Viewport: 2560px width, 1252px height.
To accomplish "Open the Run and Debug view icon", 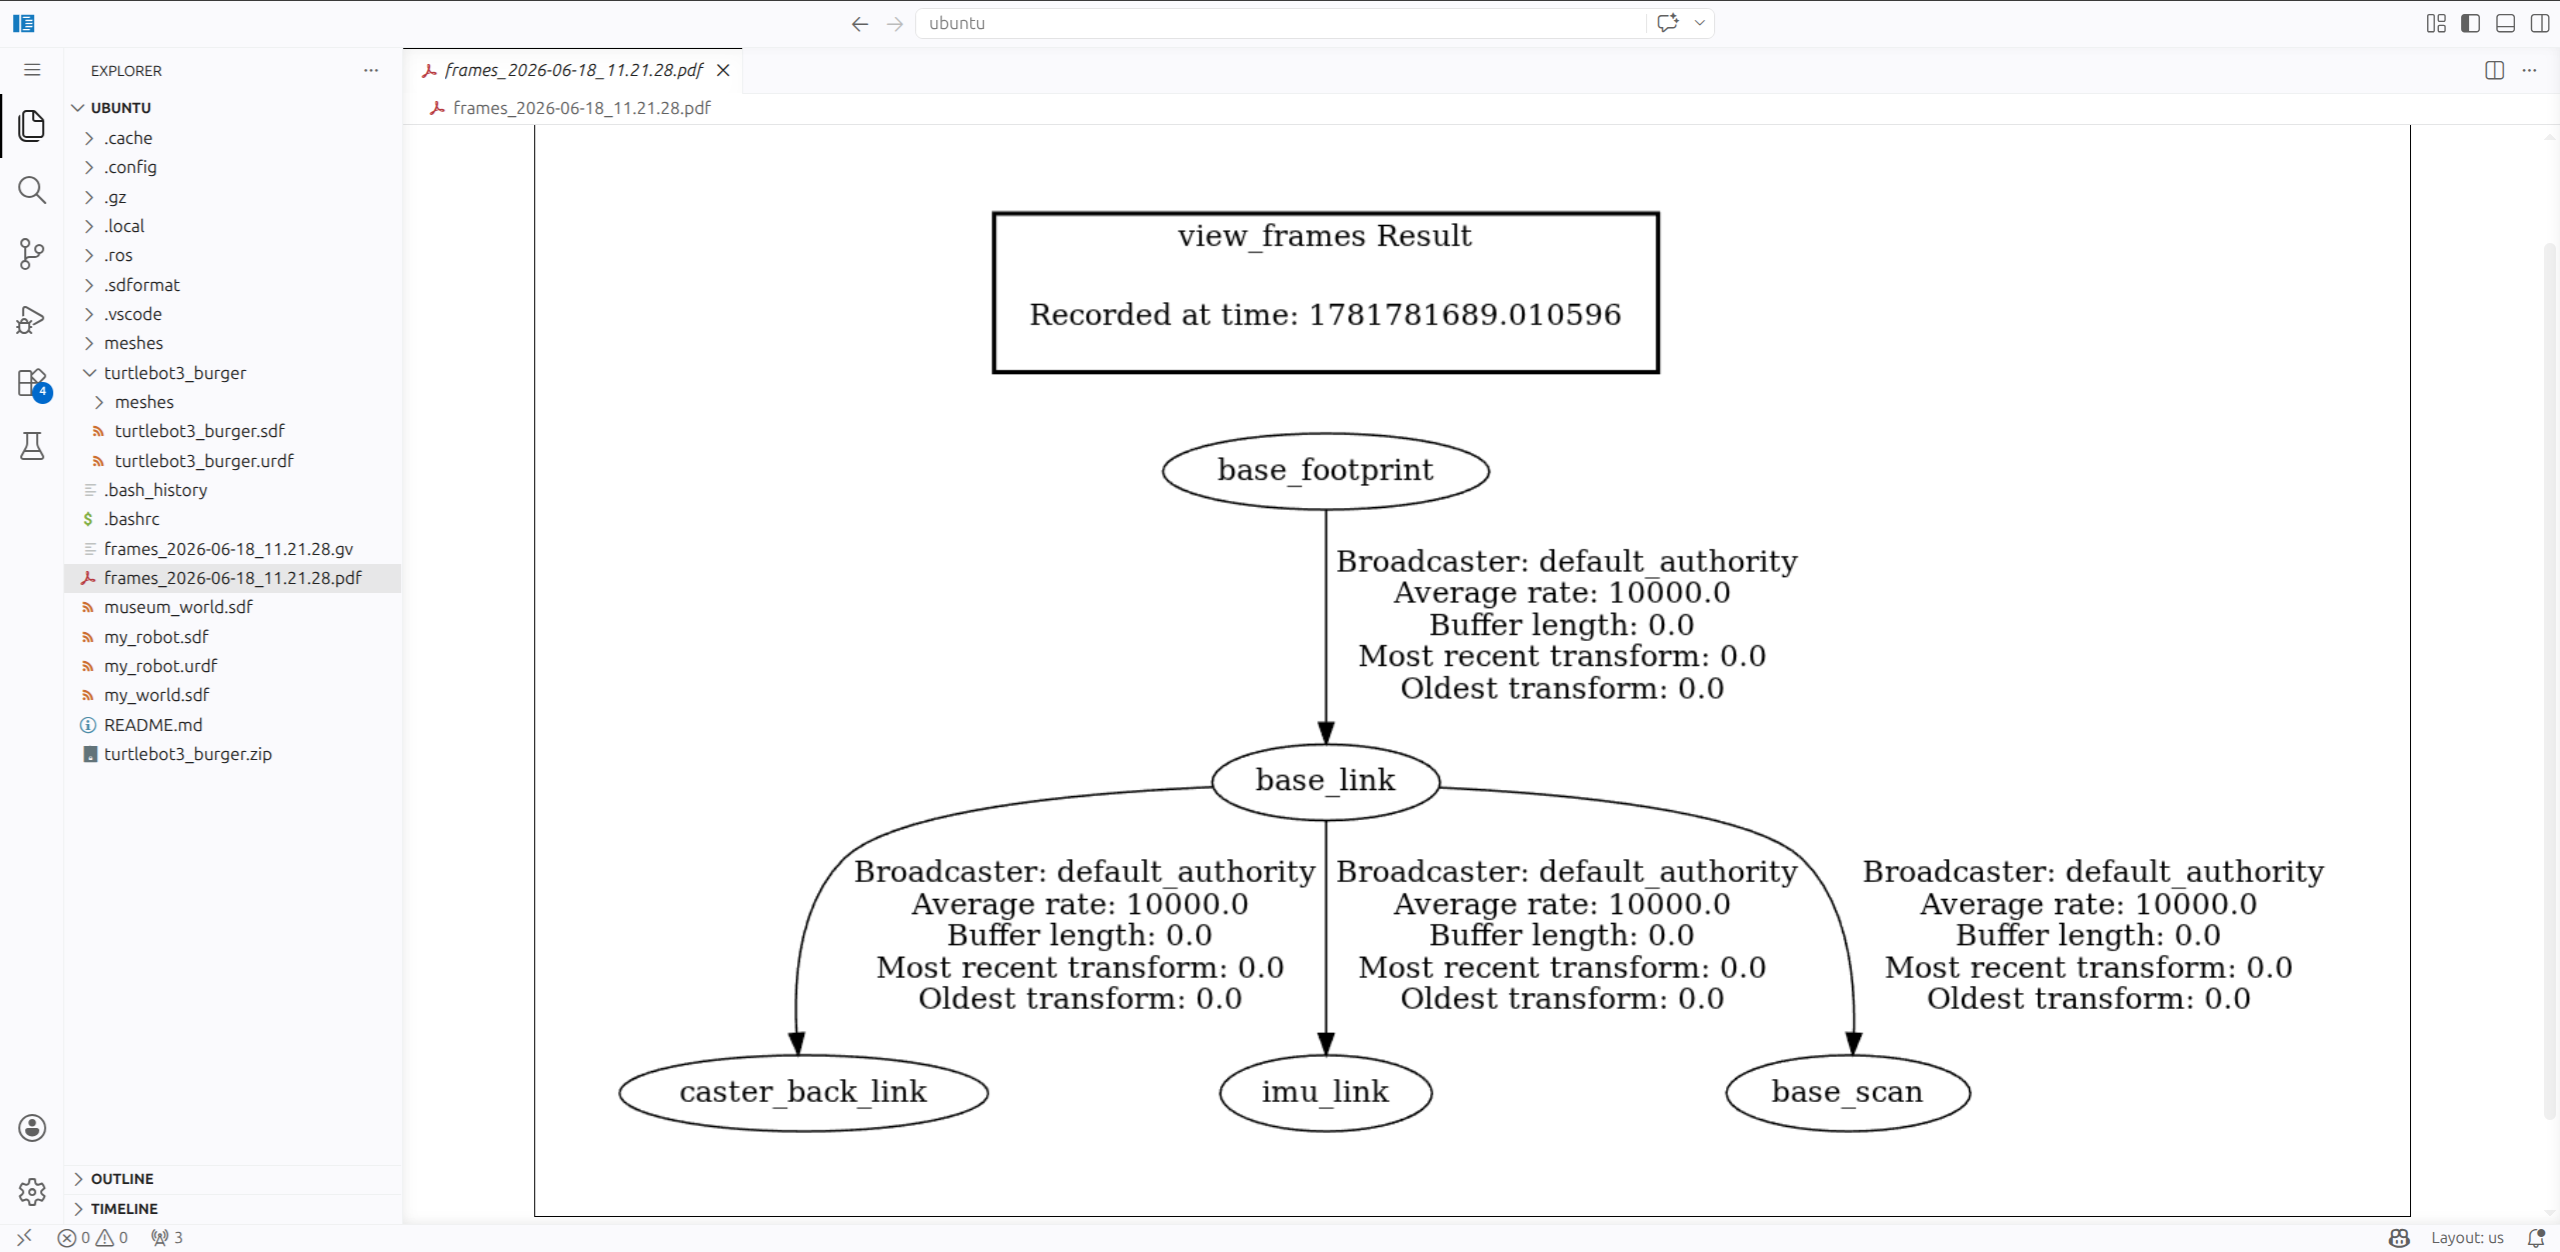I will (32, 320).
